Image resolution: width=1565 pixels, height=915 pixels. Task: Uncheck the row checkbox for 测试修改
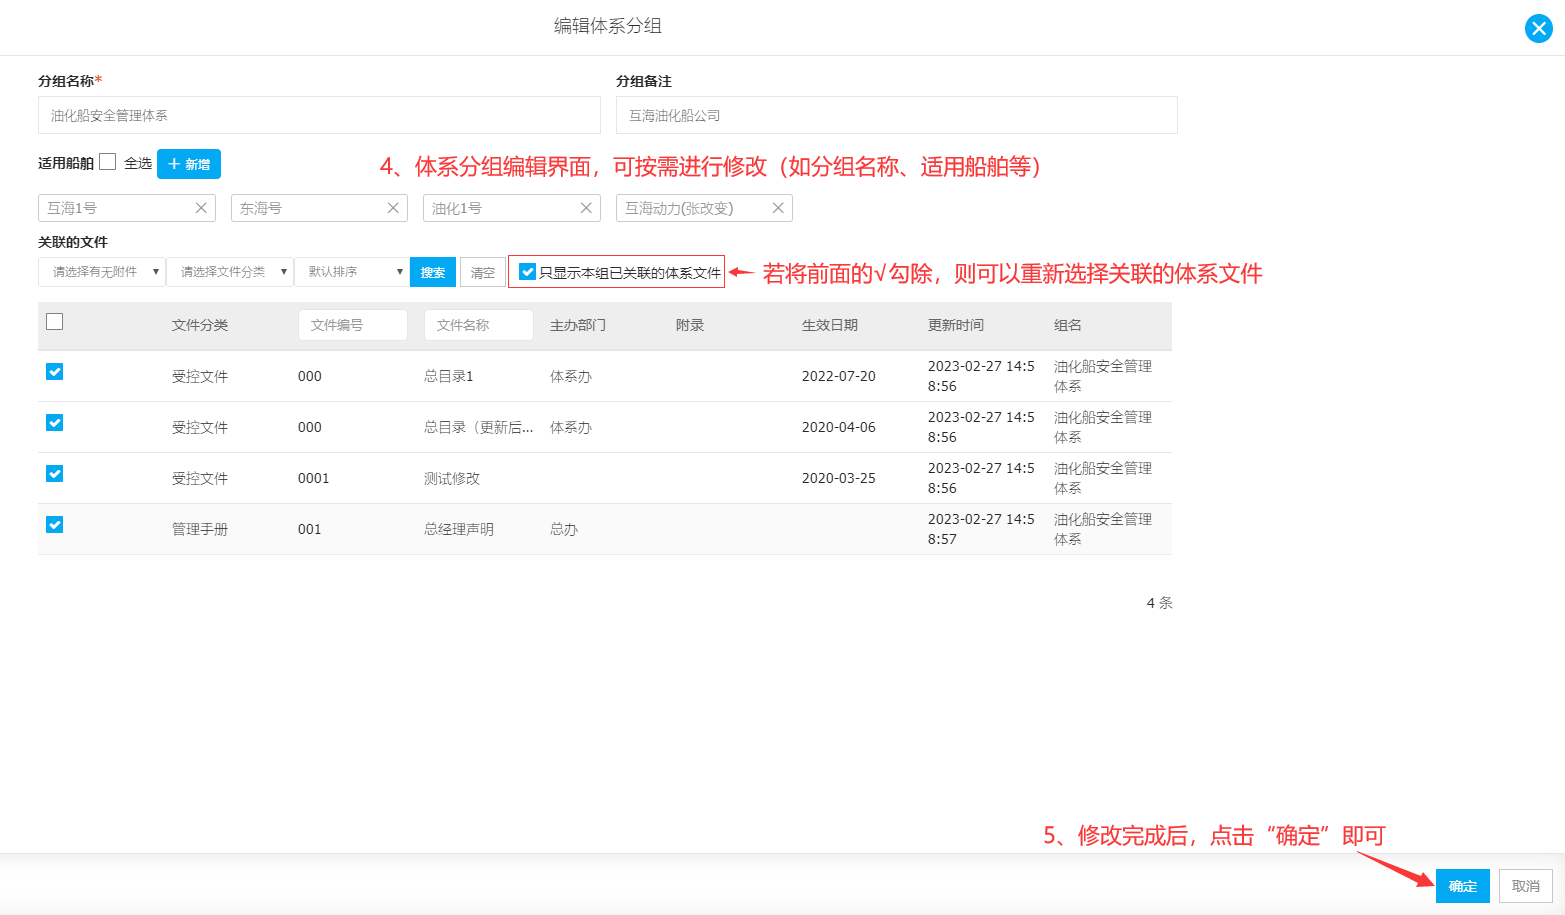click(55, 474)
